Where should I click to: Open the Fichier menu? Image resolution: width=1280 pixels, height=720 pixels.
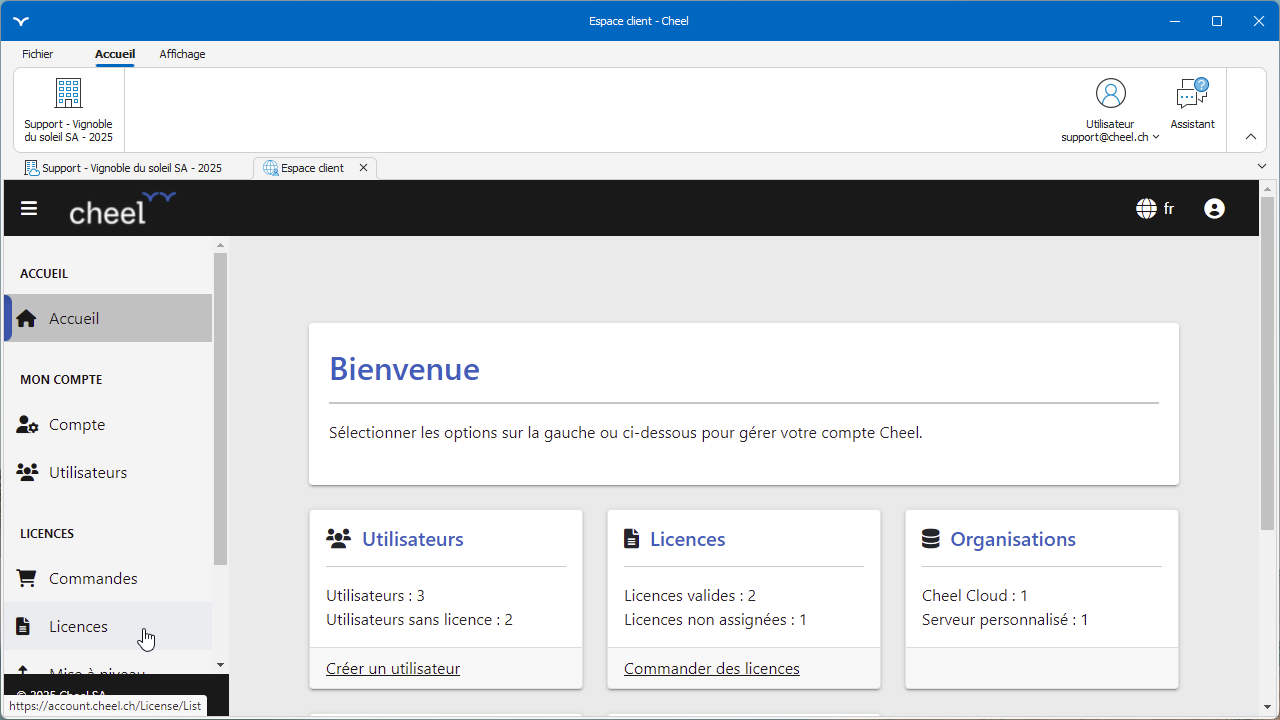click(x=38, y=54)
